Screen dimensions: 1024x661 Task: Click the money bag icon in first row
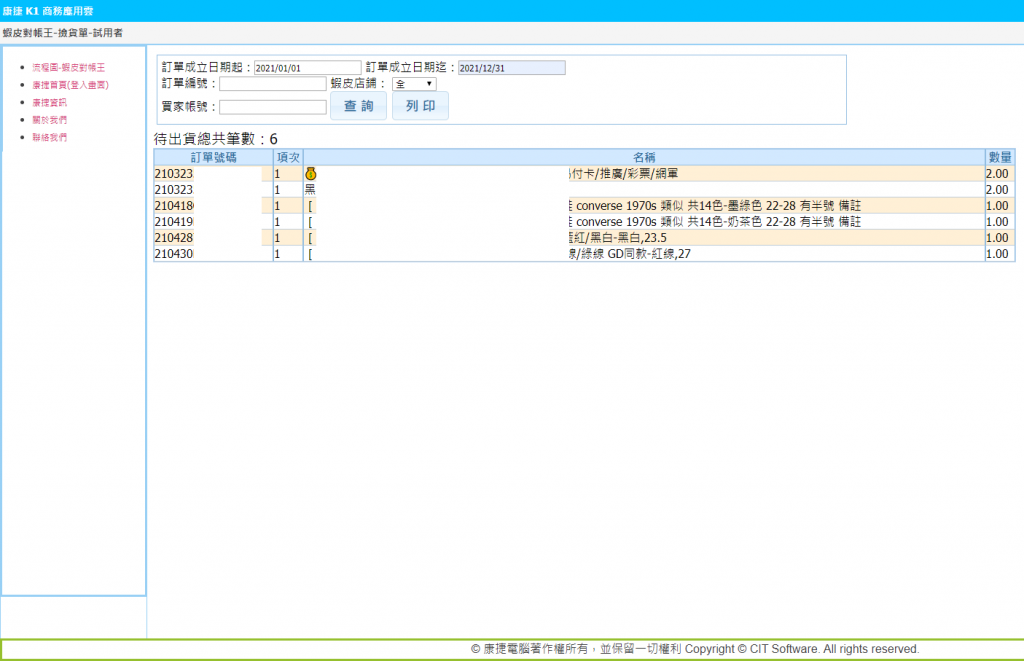tap(310, 174)
